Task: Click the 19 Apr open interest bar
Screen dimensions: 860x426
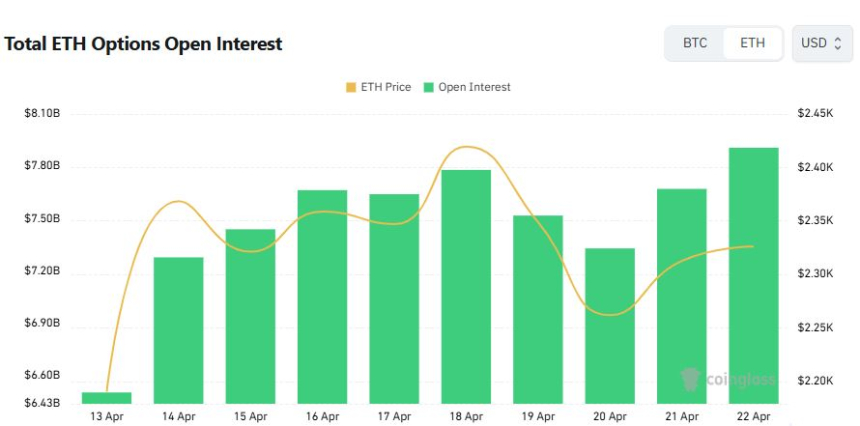Action: point(538,309)
